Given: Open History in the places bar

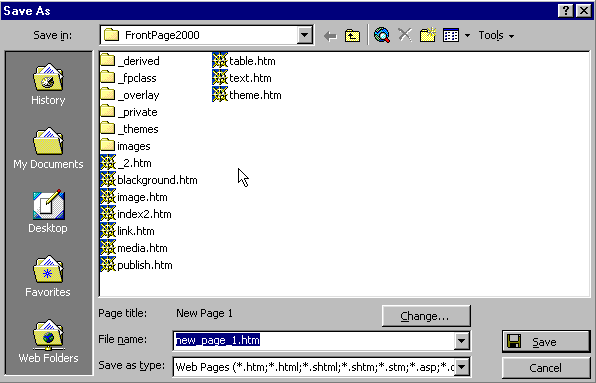Looking at the screenshot, I should click(48, 85).
